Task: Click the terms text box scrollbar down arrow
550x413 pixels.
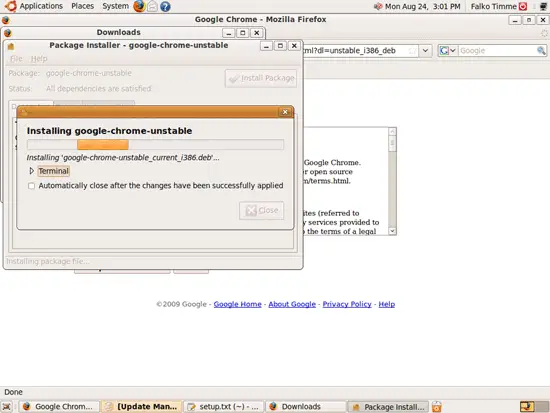Action: tap(393, 231)
